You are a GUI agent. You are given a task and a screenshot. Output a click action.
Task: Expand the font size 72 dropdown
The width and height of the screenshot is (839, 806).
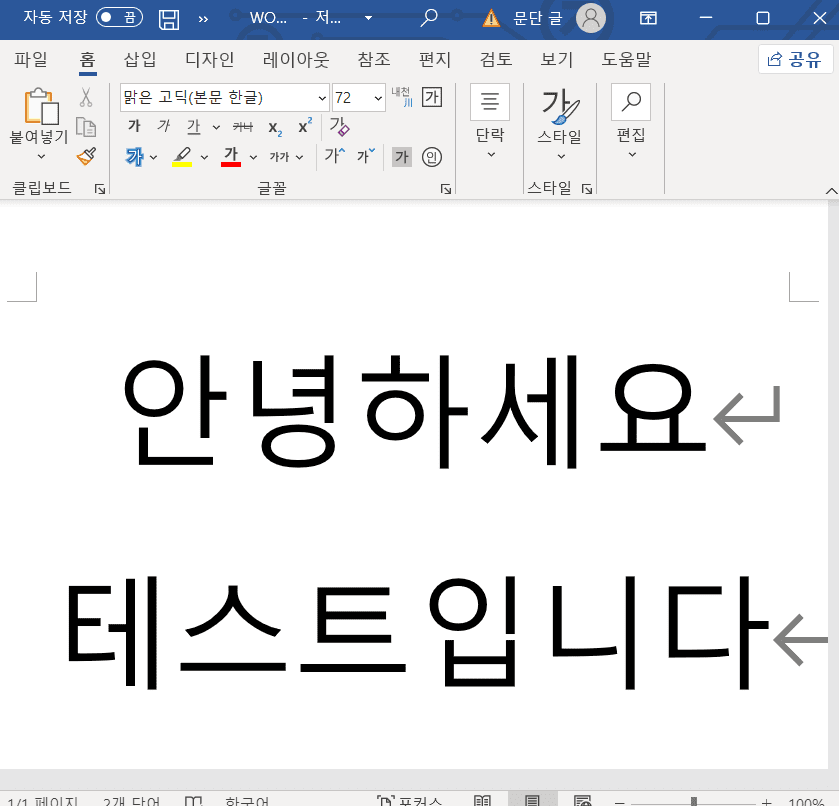click(378, 98)
